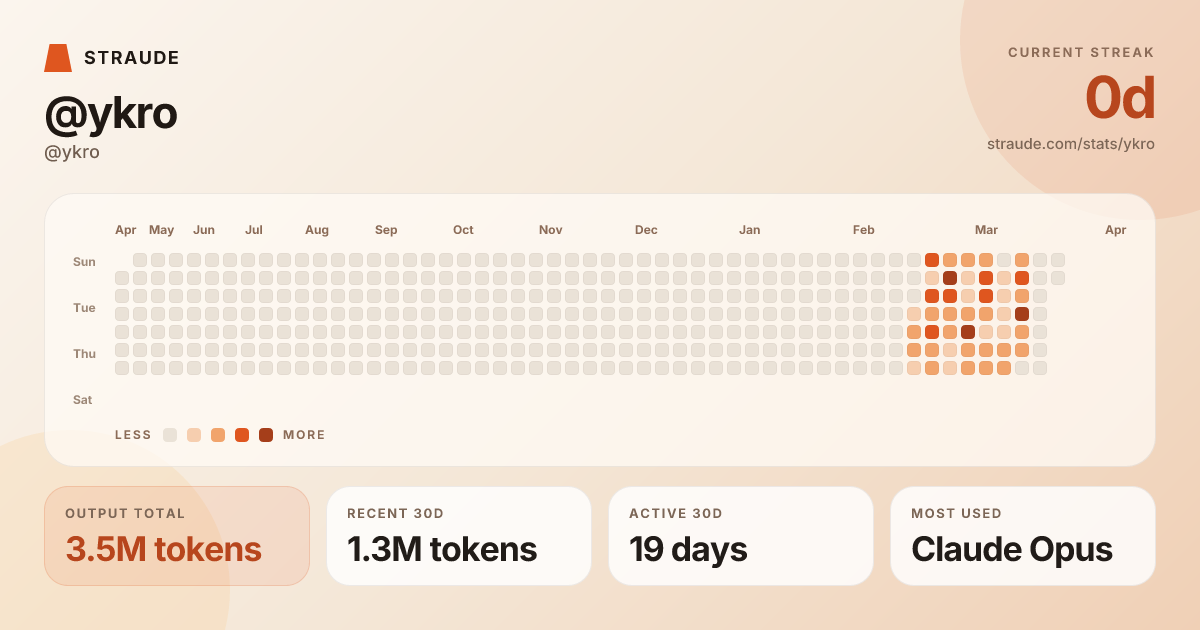The height and width of the screenshot is (630, 1200).
Task: Click the pale peach legend swatch
Action: [194, 435]
